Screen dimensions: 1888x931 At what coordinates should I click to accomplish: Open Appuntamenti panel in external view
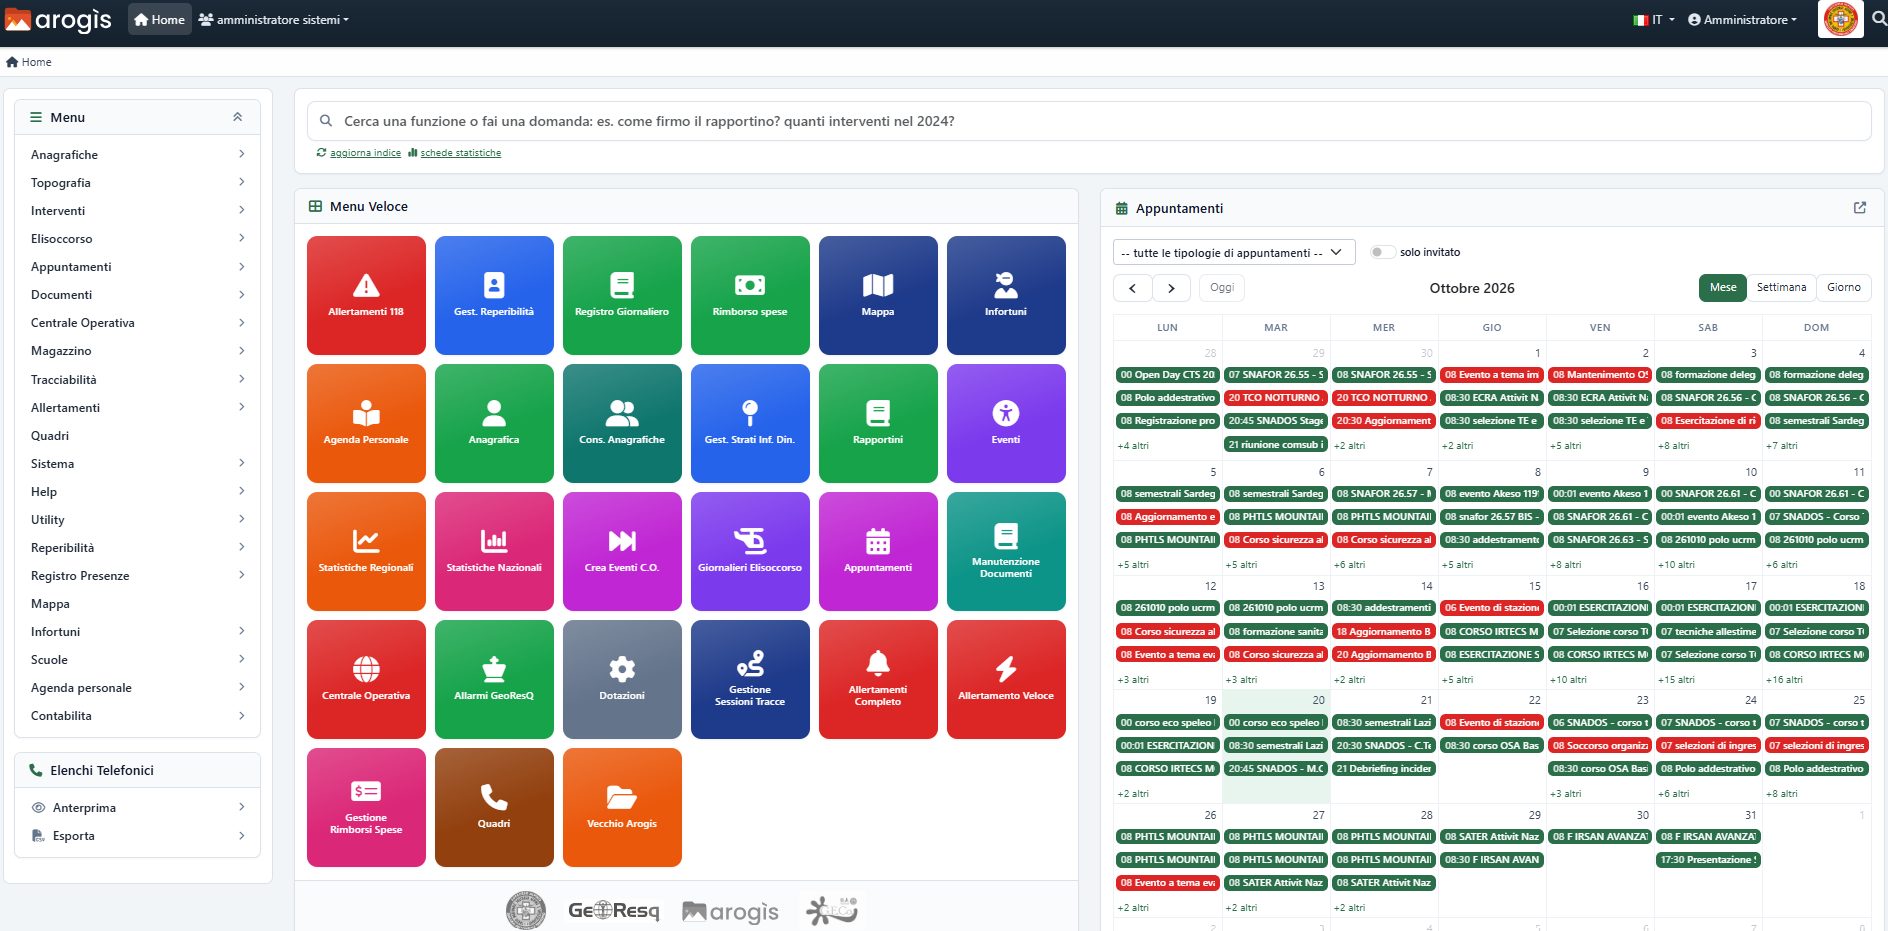click(x=1860, y=208)
